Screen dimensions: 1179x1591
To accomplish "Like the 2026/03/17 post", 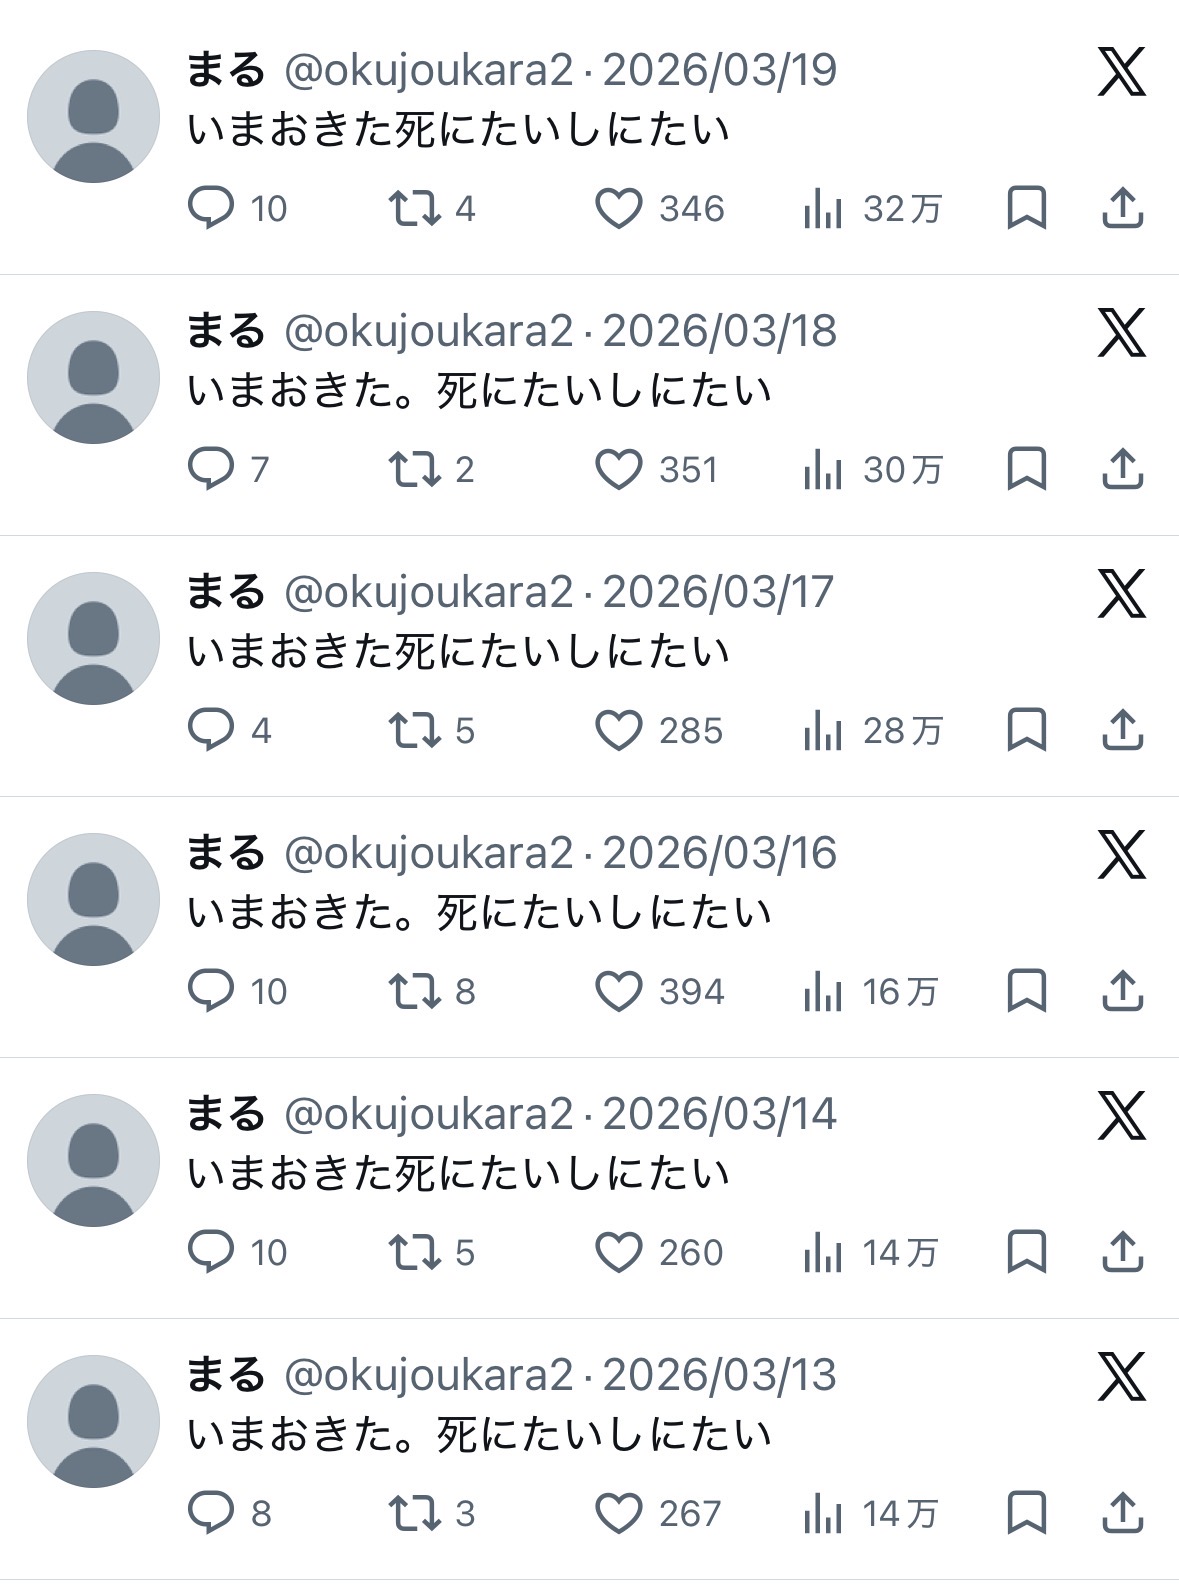I will 619,731.
